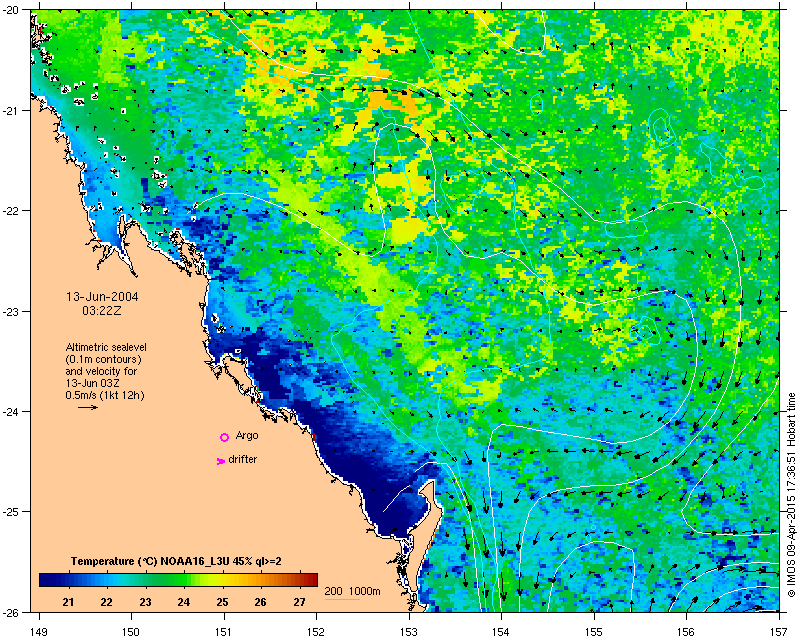Click the 0.5m/s velocity scale arrow
The height and width of the screenshot is (640, 800).
88,407
